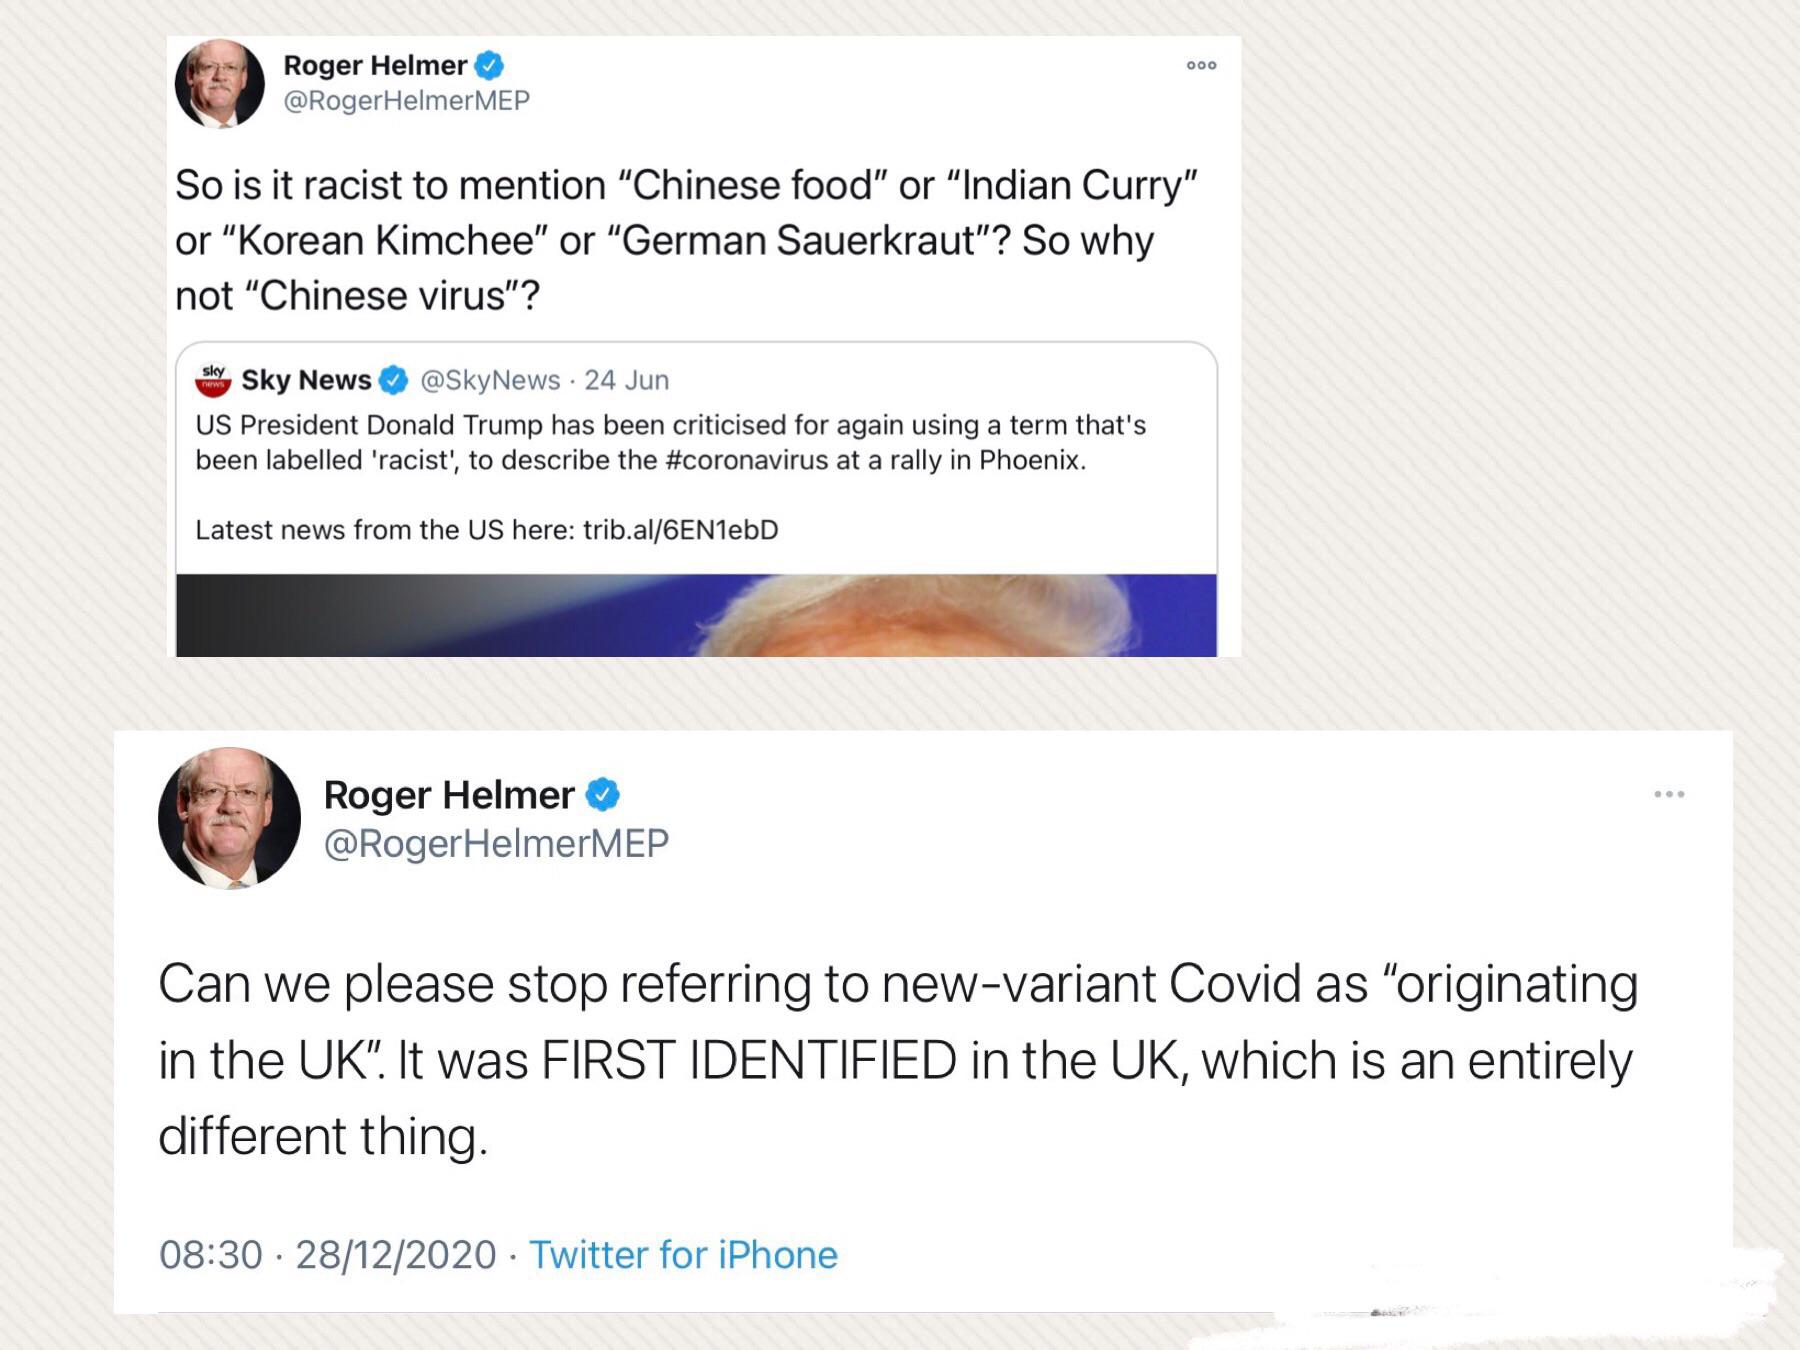Viewport: 1800px width, 1350px height.
Task: Click the verified badge in top tweet
Action: [x=489, y=66]
